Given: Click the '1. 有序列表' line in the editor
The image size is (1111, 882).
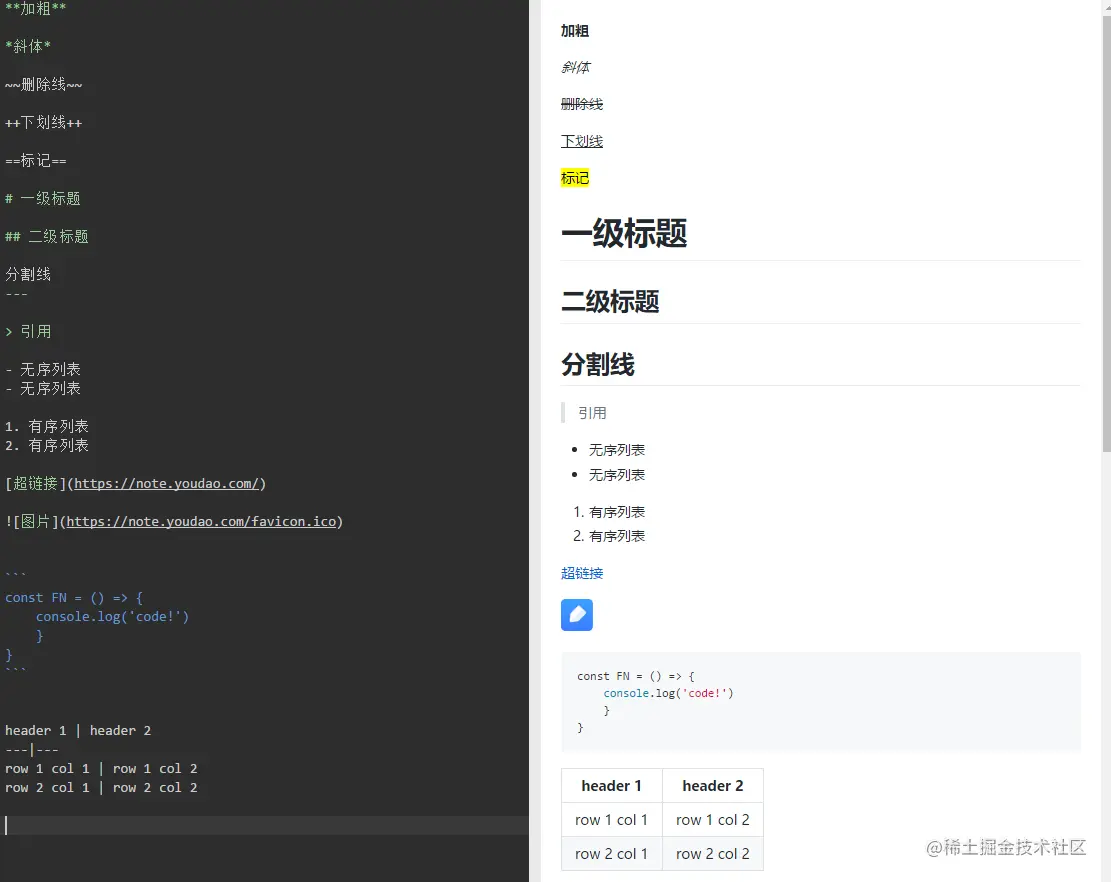Looking at the screenshot, I should coord(47,426).
